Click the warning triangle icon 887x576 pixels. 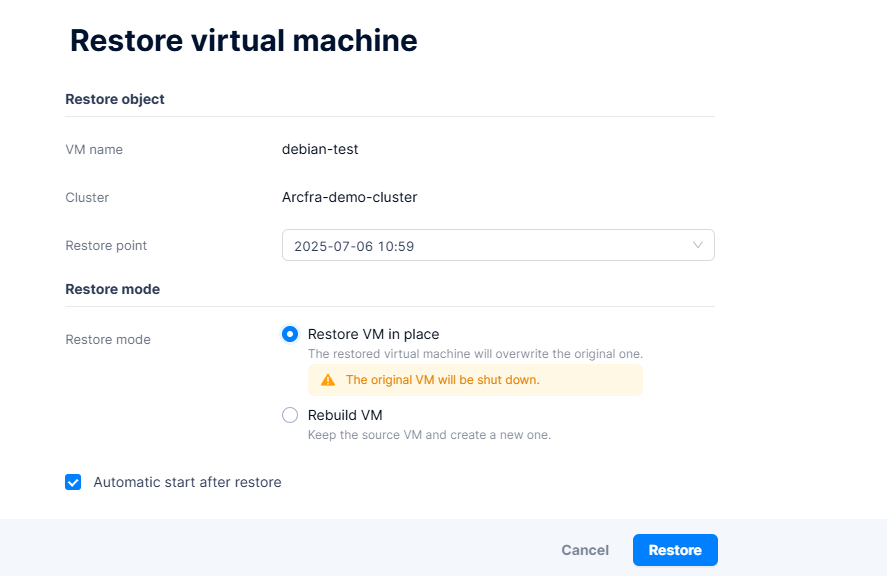tap(327, 380)
